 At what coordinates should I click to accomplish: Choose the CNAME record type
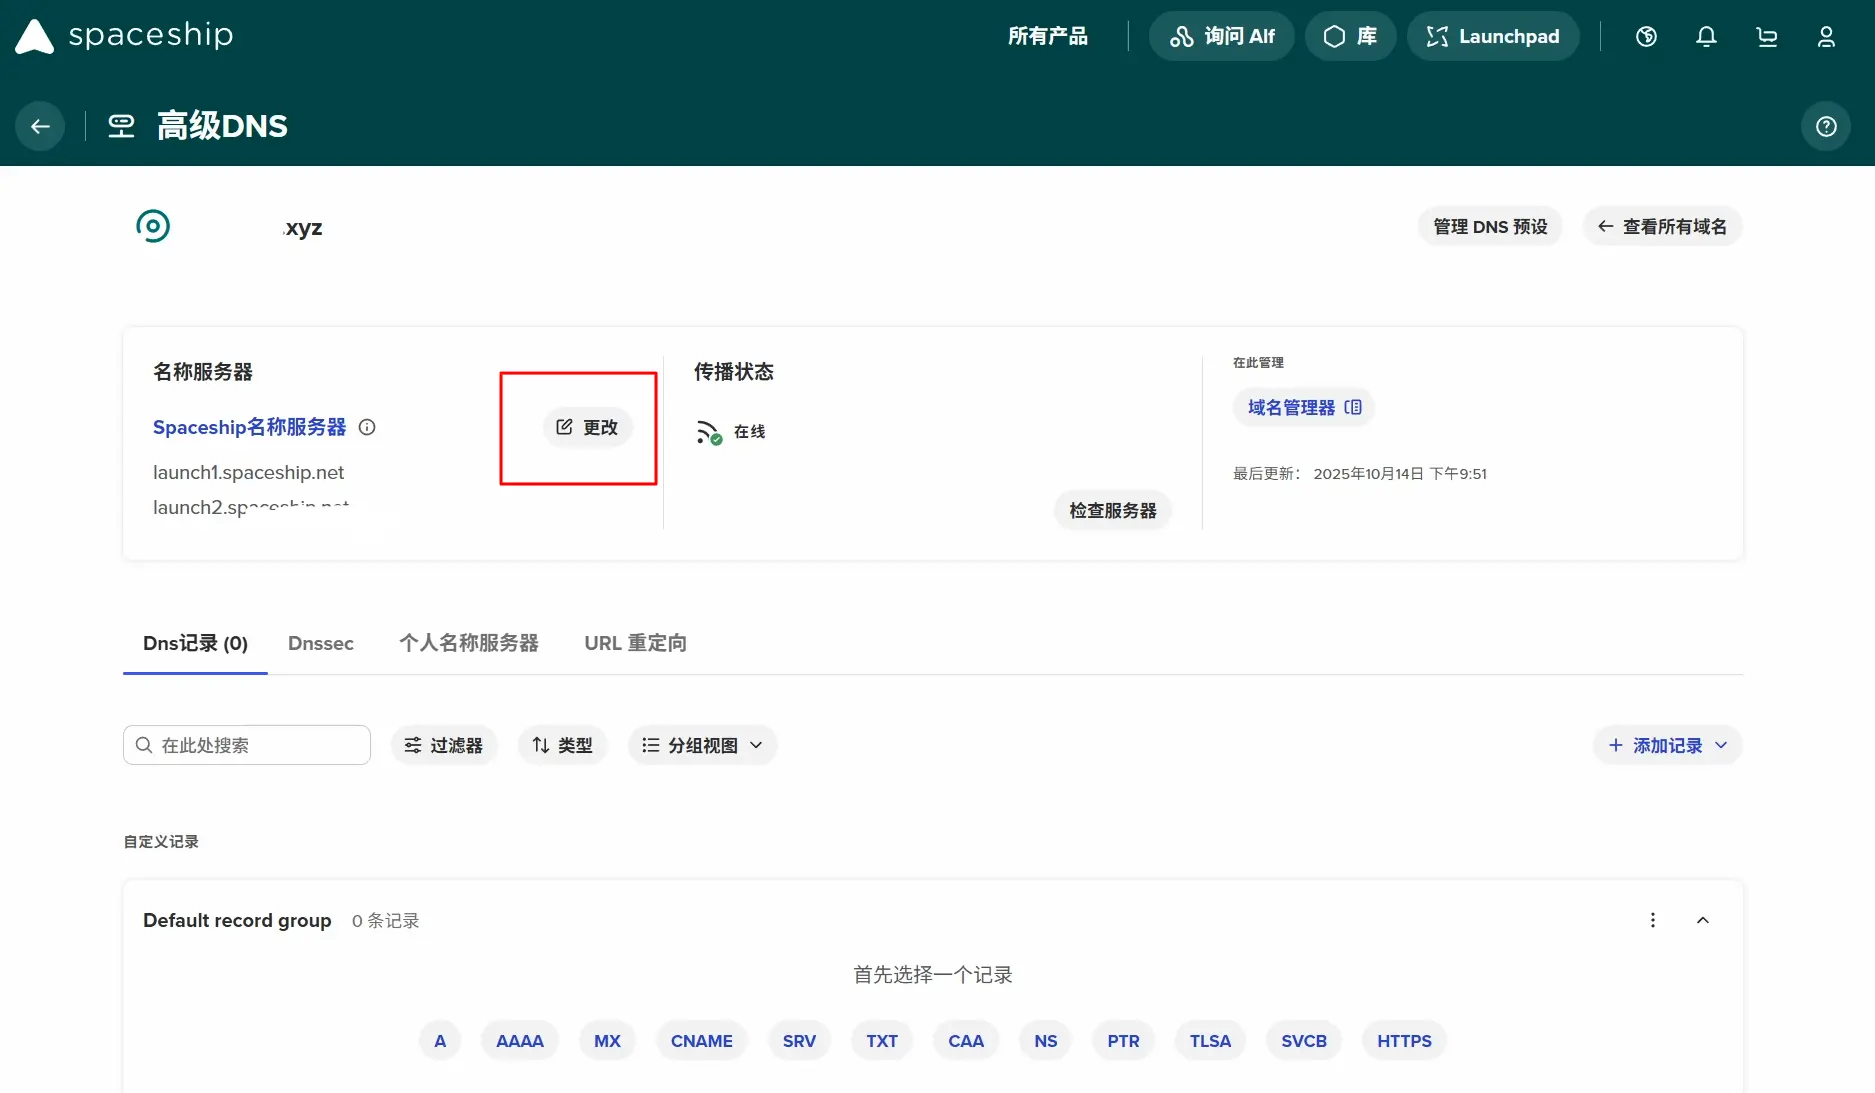(x=702, y=1041)
